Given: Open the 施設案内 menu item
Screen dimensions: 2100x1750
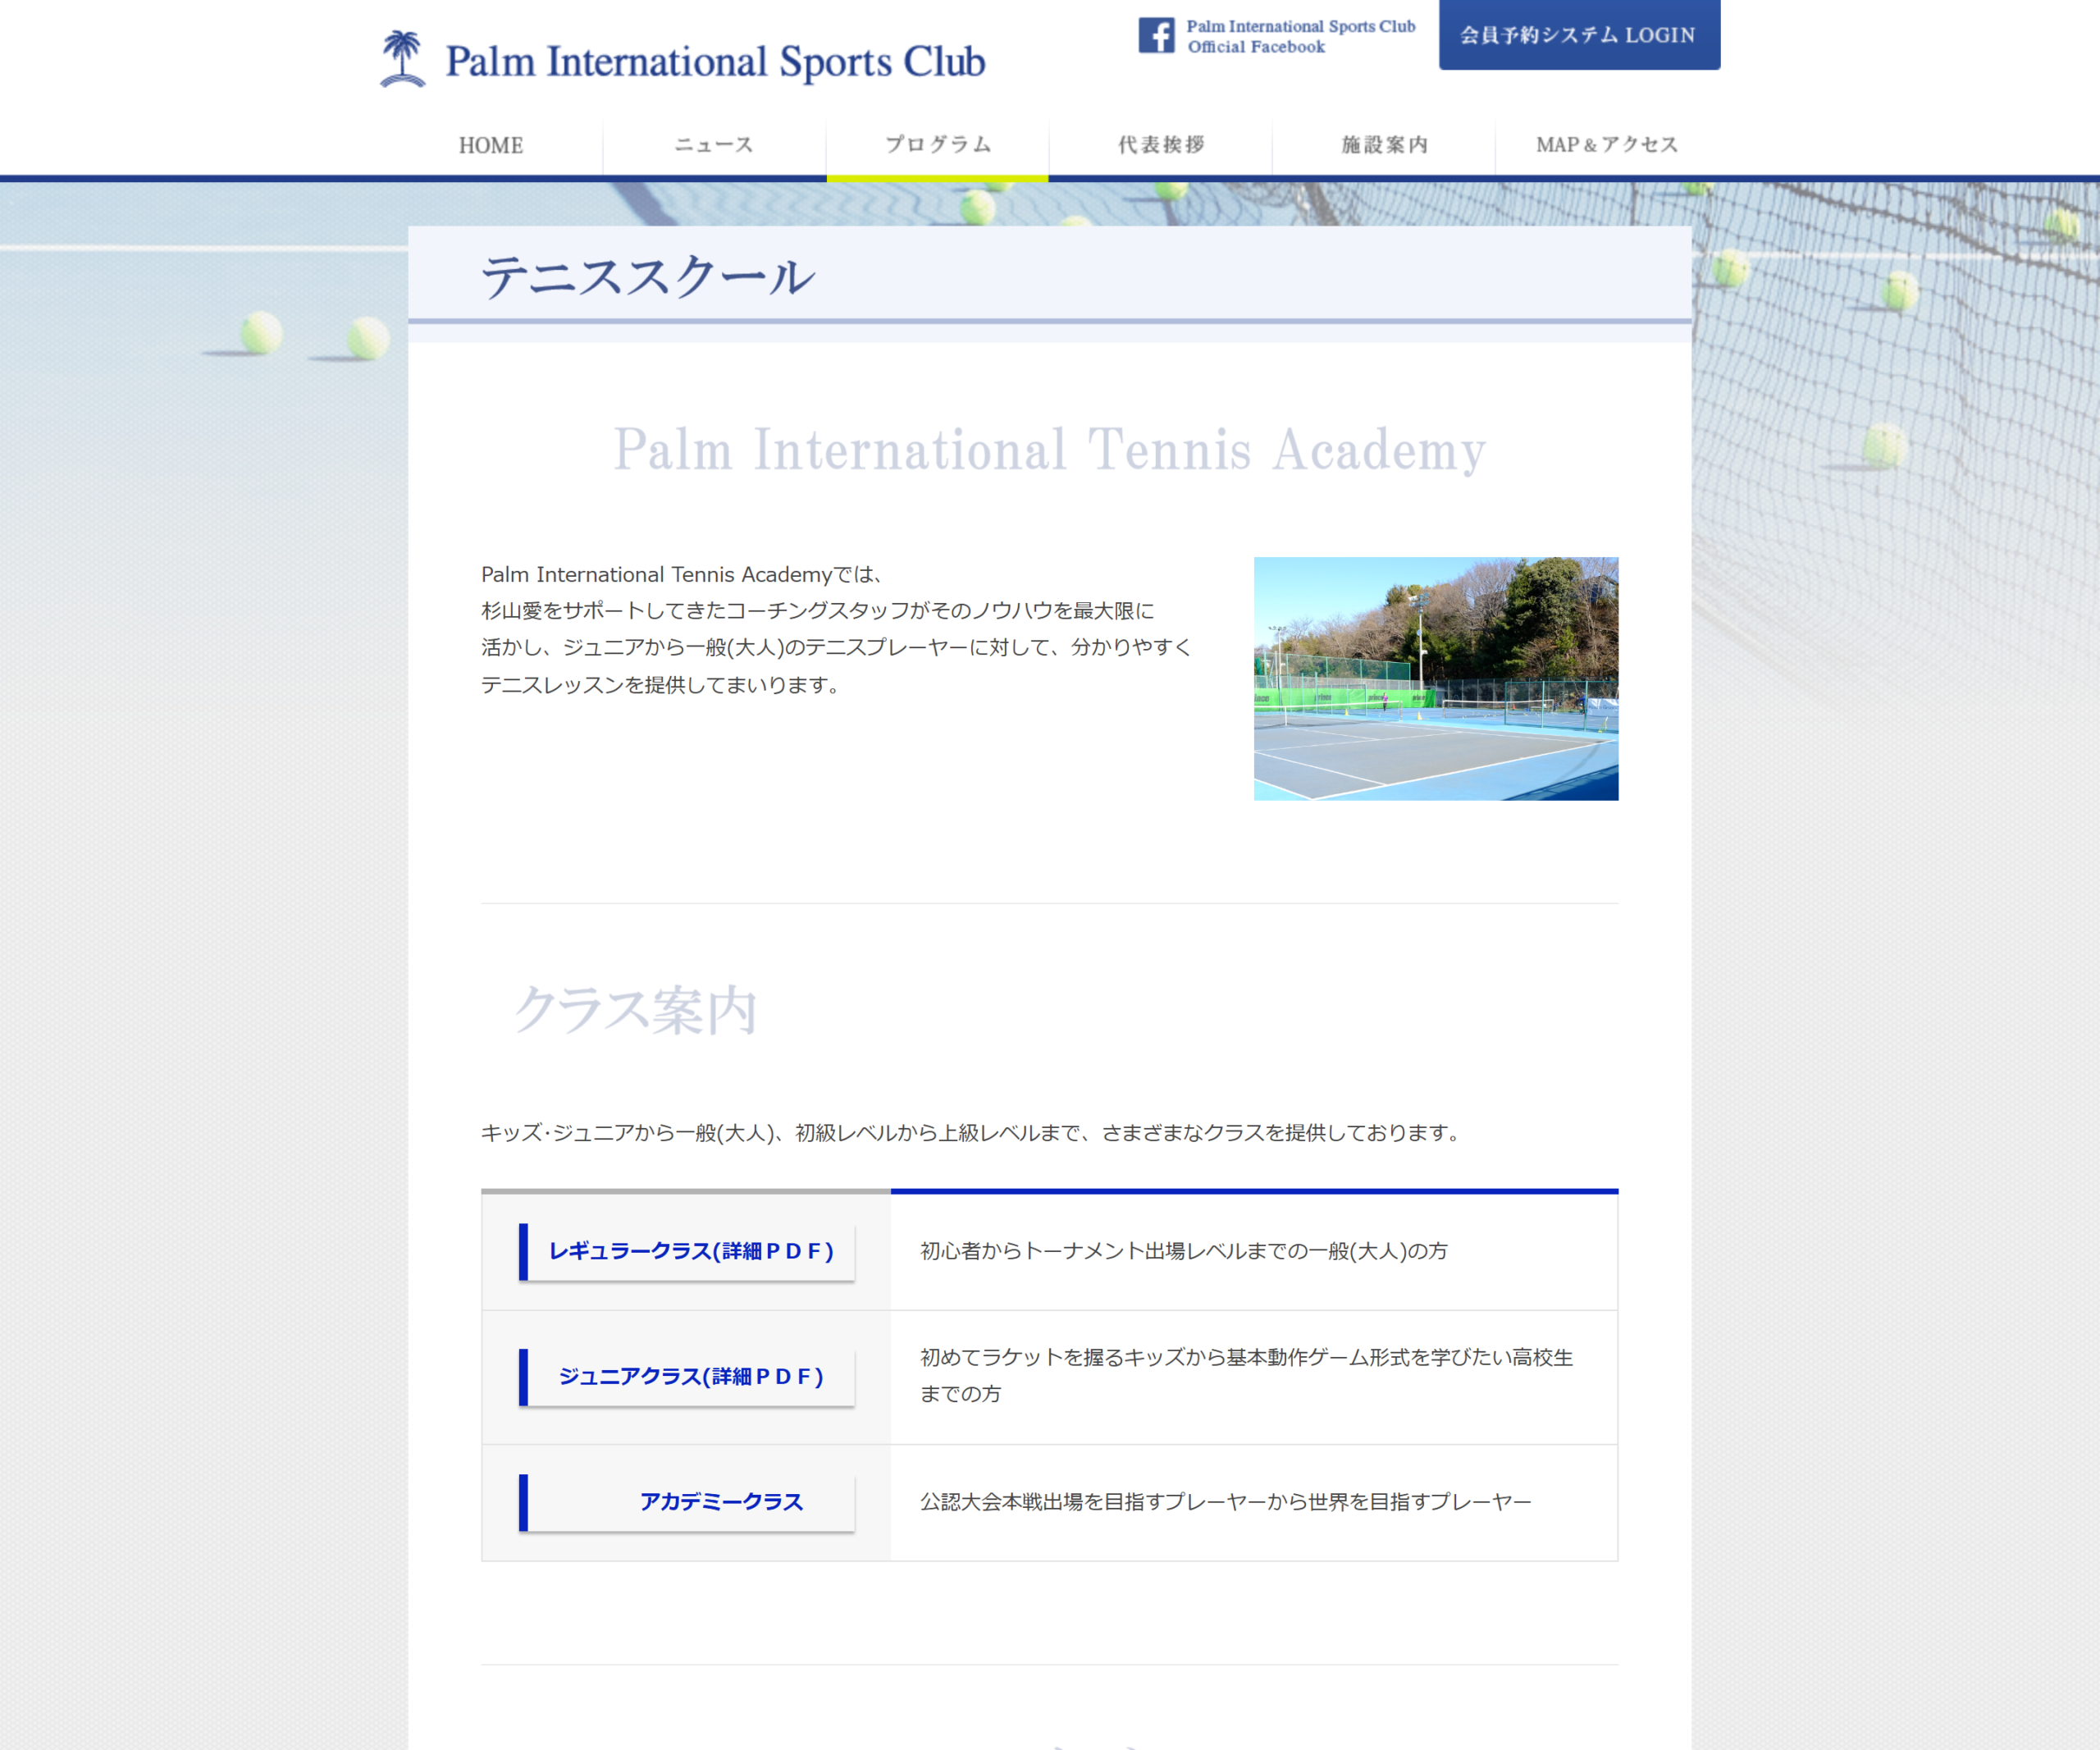Looking at the screenshot, I should (x=1384, y=145).
